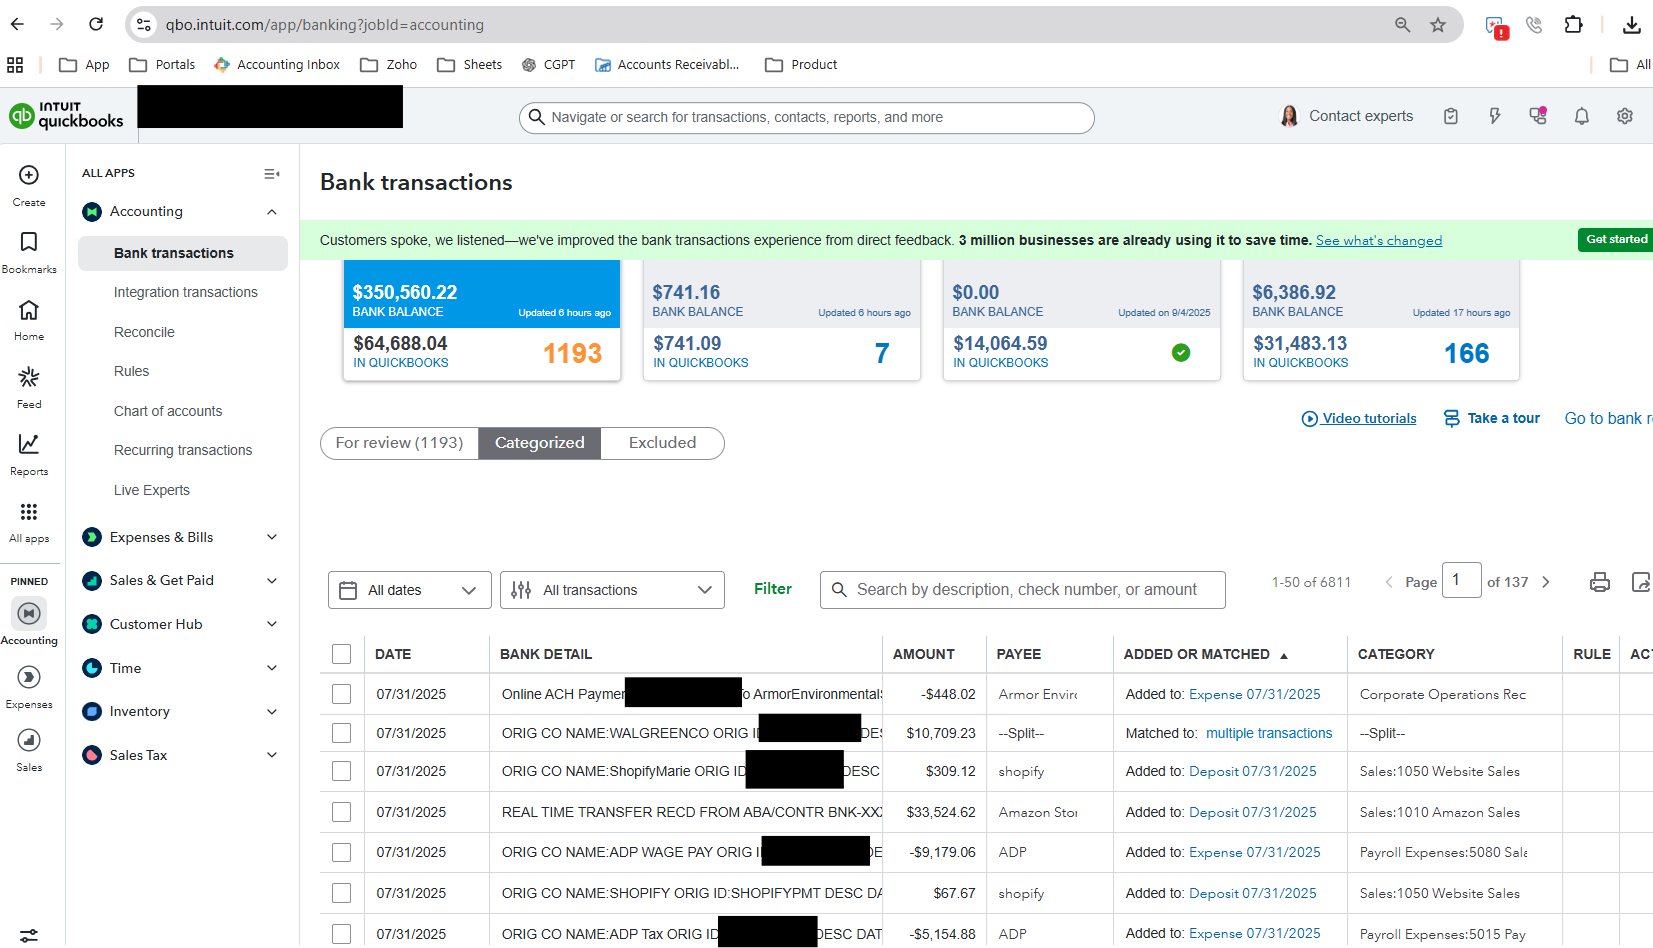Click the Get started button
Image resolution: width=1653 pixels, height=948 pixels.
1616,240
